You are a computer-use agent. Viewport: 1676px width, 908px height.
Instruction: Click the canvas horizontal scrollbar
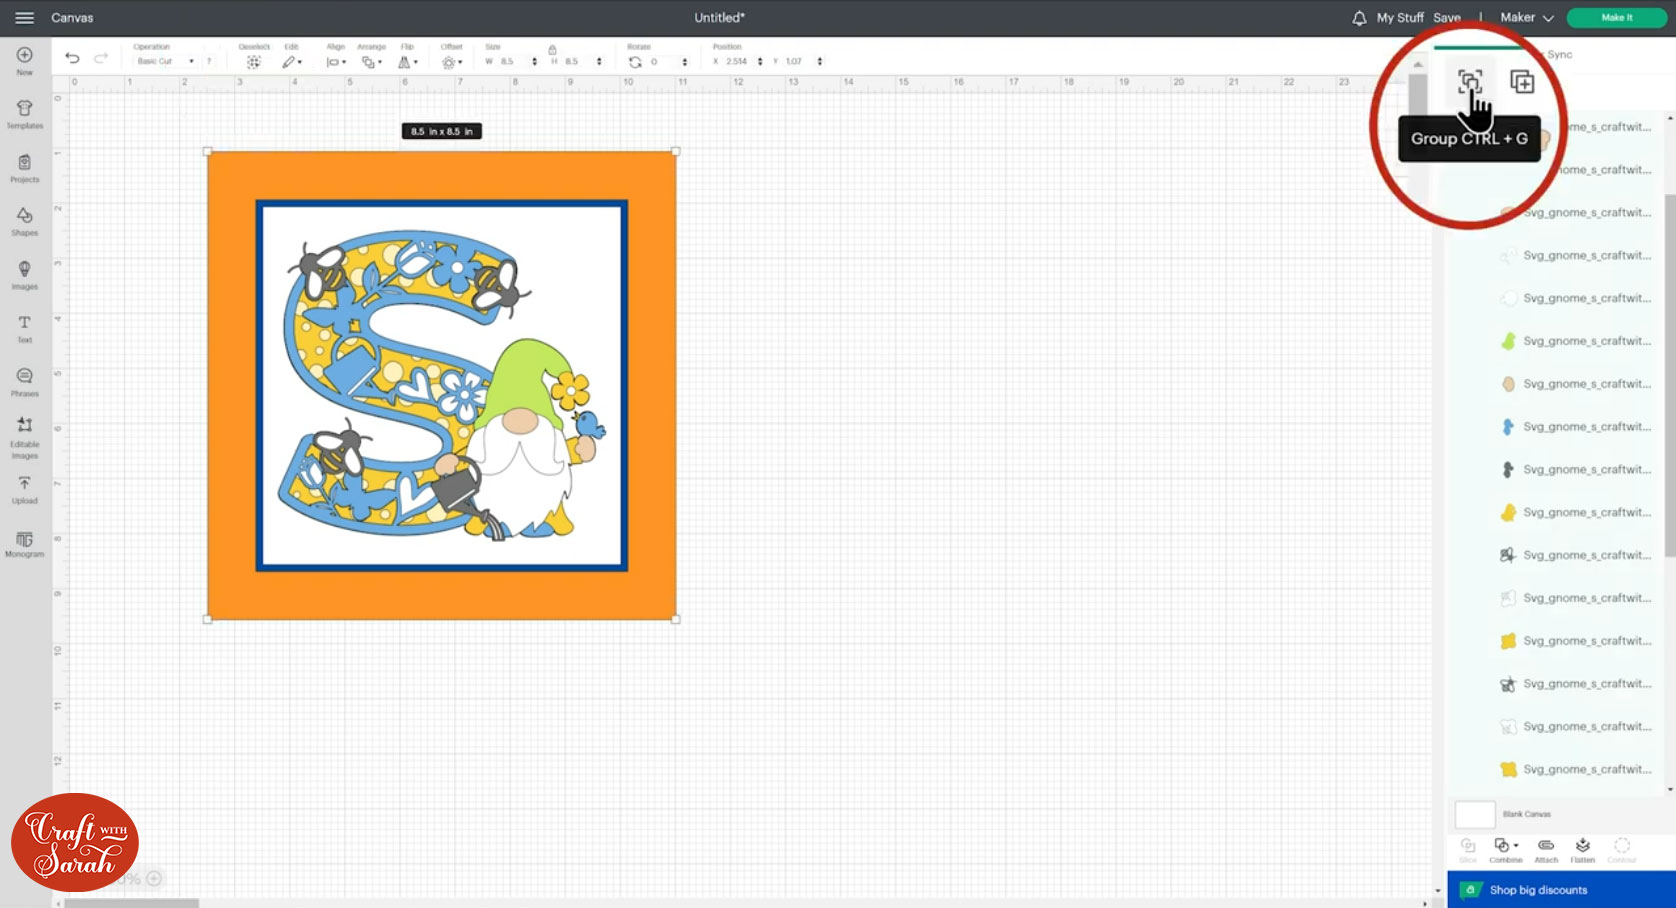pos(131,903)
